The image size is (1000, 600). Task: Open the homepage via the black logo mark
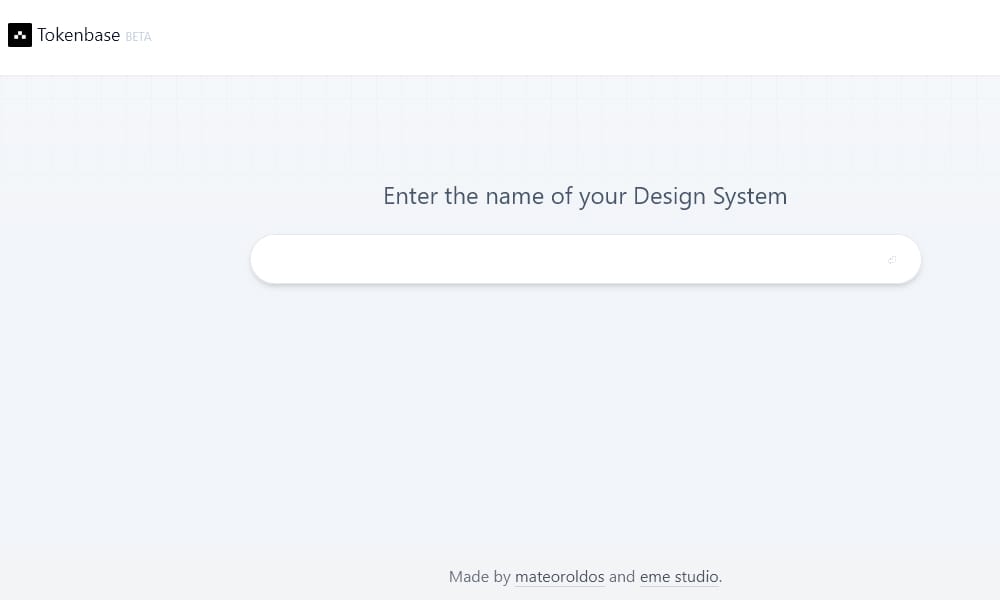coord(20,35)
